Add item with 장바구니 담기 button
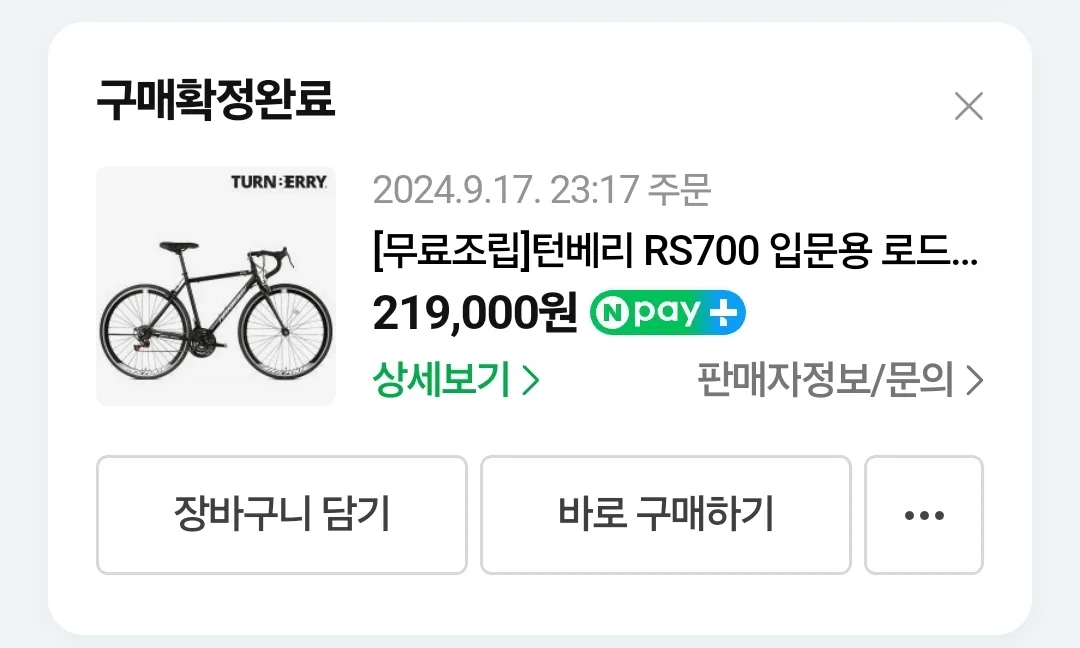This screenshot has height=648, width=1080. [282, 514]
